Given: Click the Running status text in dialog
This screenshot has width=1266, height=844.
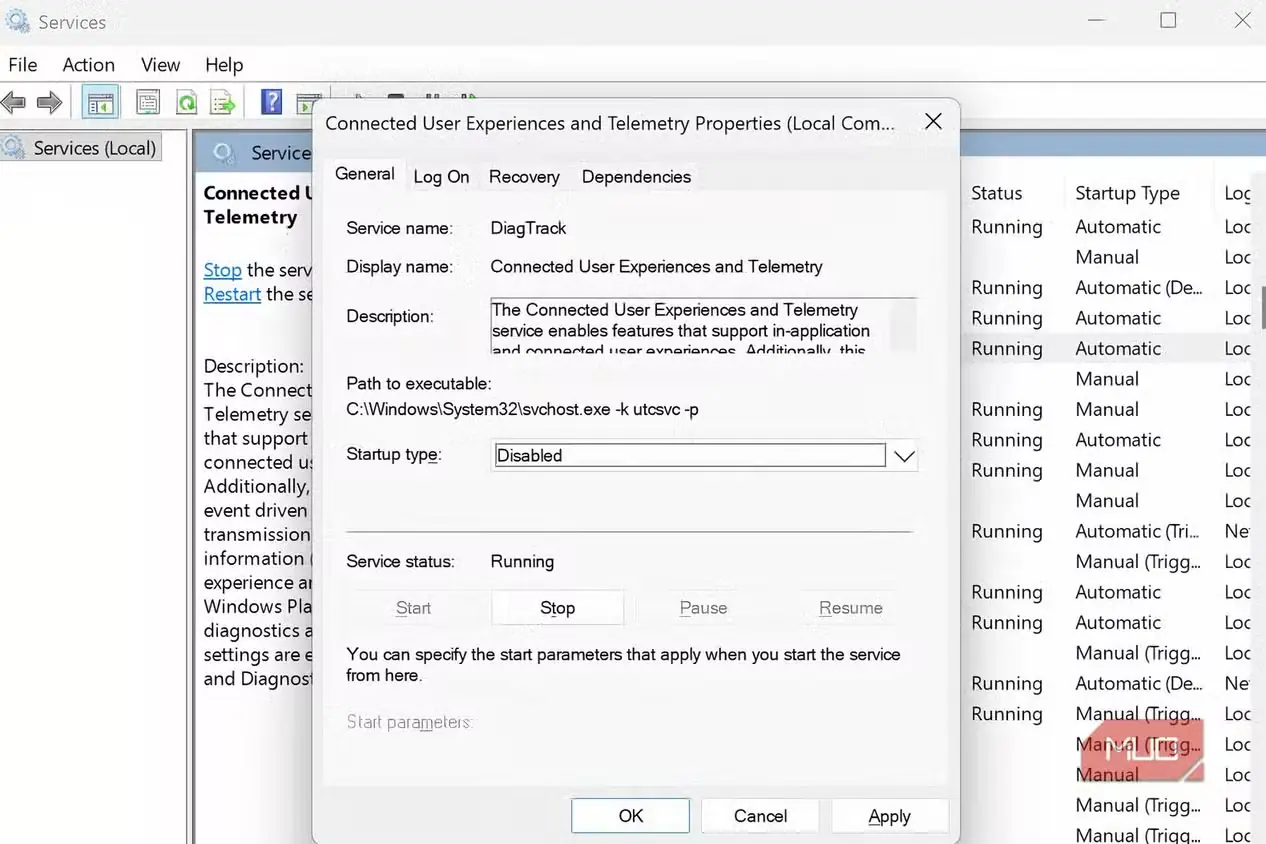Looking at the screenshot, I should tap(522, 562).
